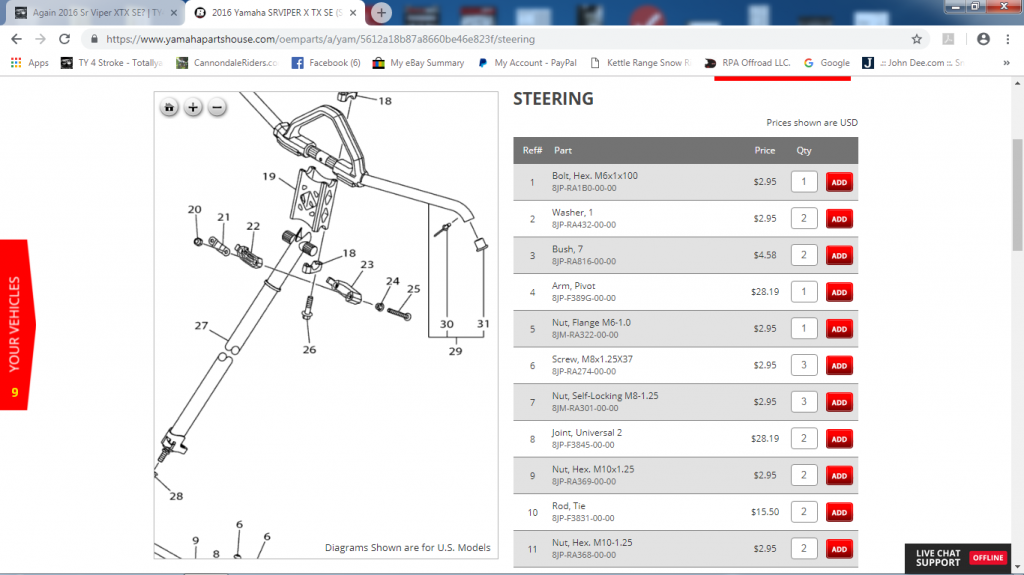Edit quantity for Arm, Pivot
The image size is (1024, 575).
pyautogui.click(x=804, y=291)
